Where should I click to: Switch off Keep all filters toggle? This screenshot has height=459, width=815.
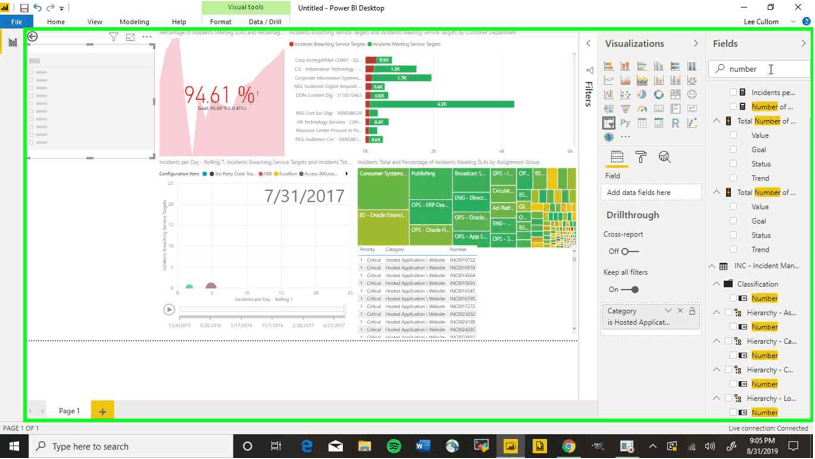629,290
